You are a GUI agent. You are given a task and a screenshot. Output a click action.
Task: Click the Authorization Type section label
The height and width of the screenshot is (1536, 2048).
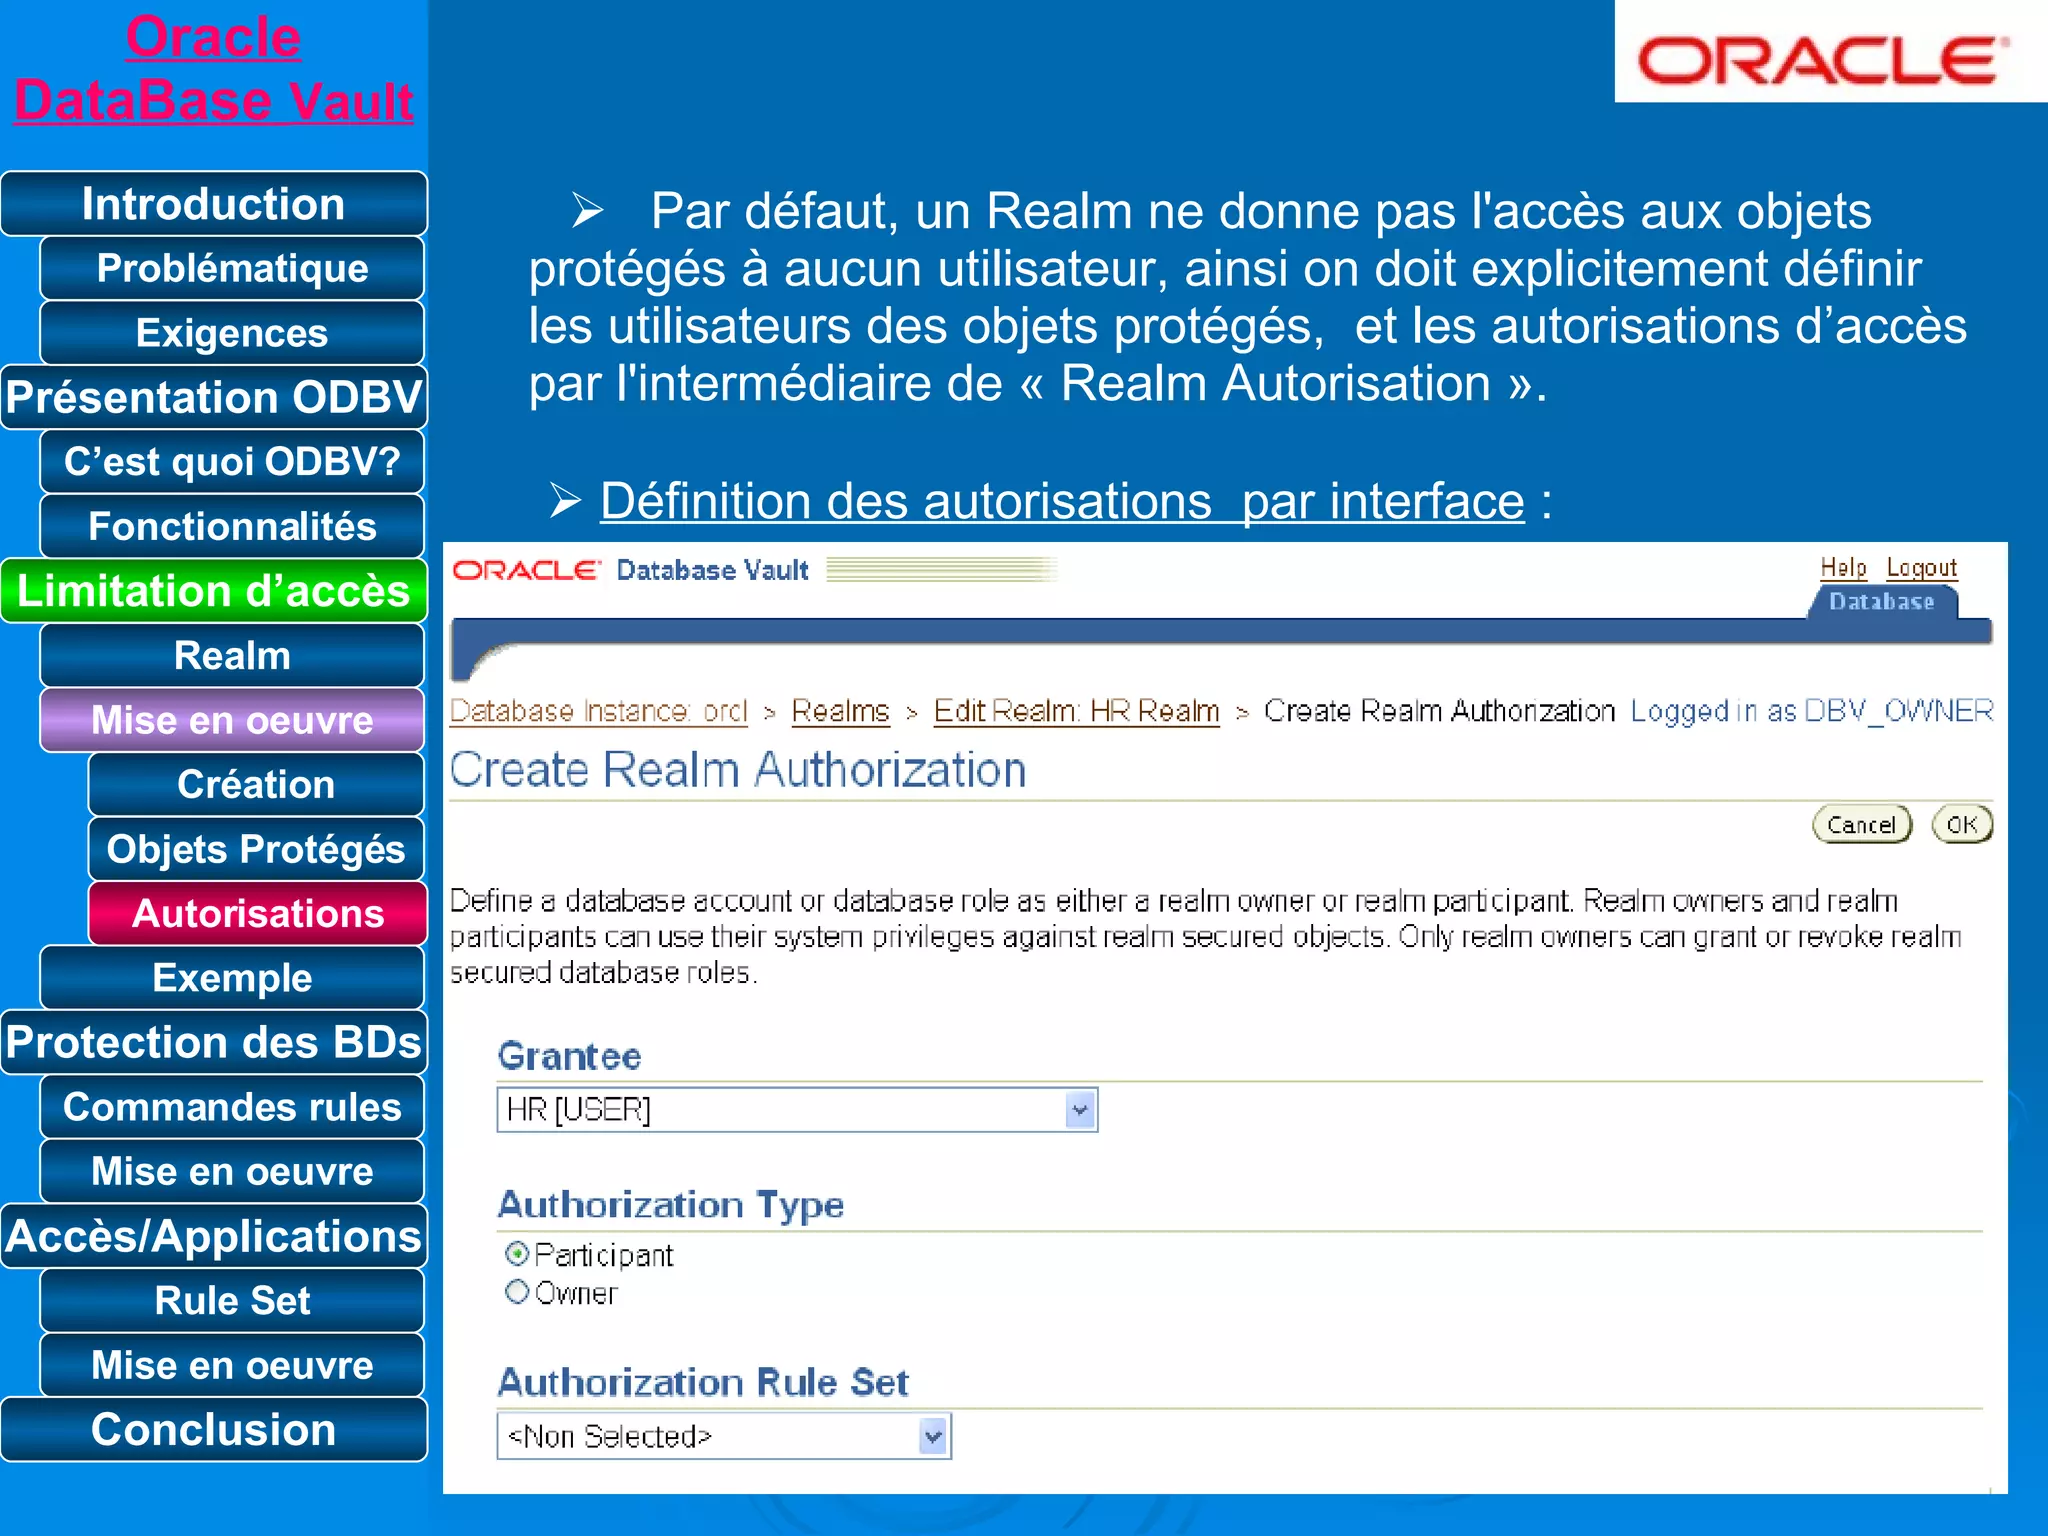[671, 1206]
